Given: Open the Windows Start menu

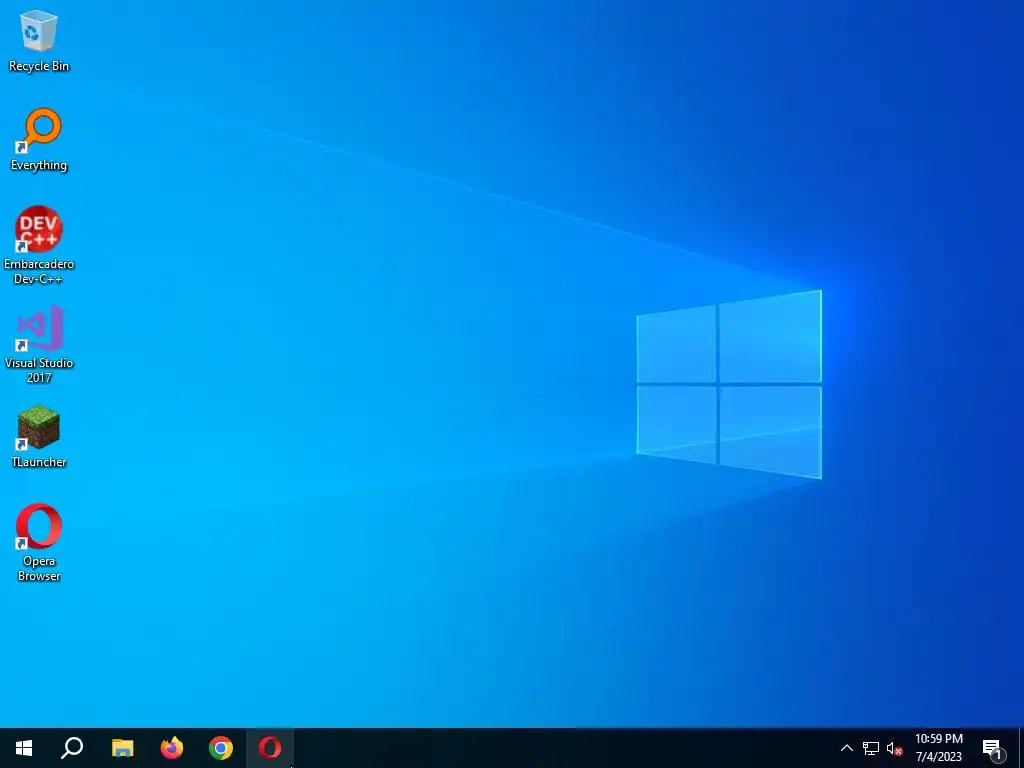Looking at the screenshot, I should (24, 748).
